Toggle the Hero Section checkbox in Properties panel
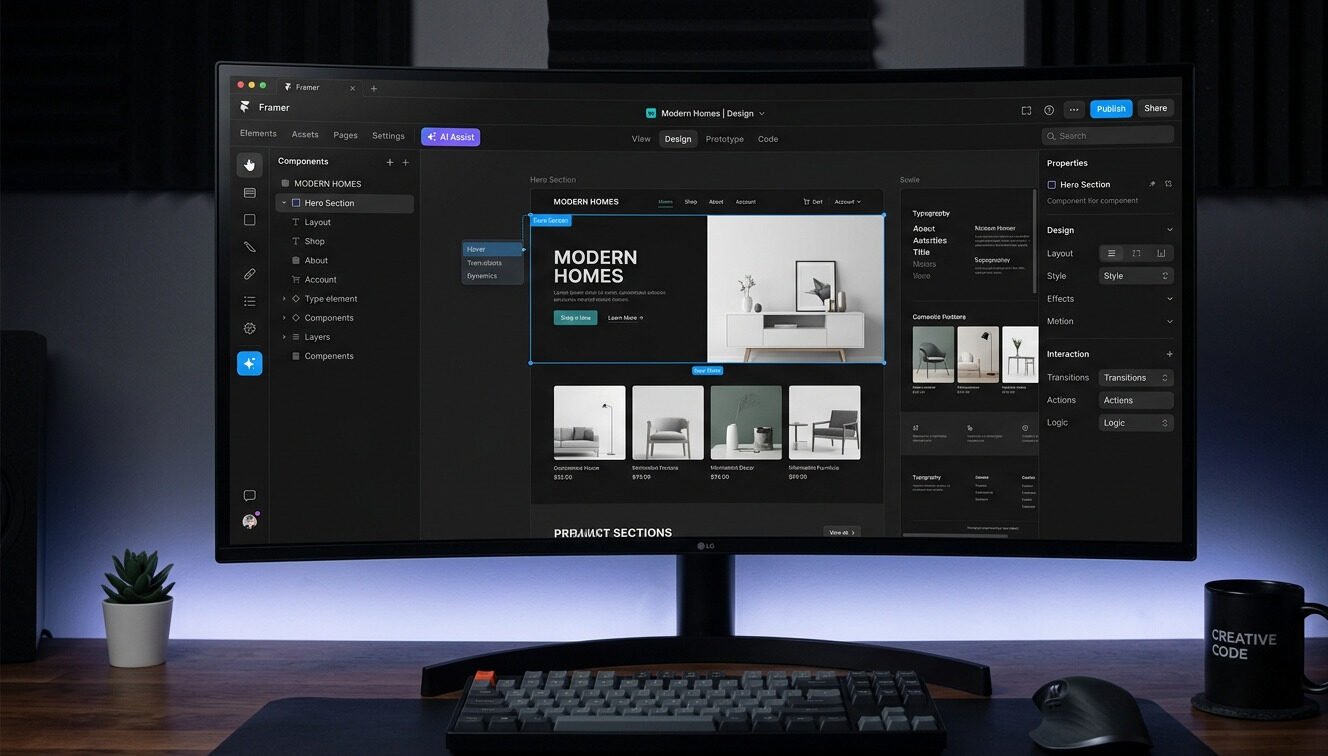The height and width of the screenshot is (756, 1328). pos(1051,185)
